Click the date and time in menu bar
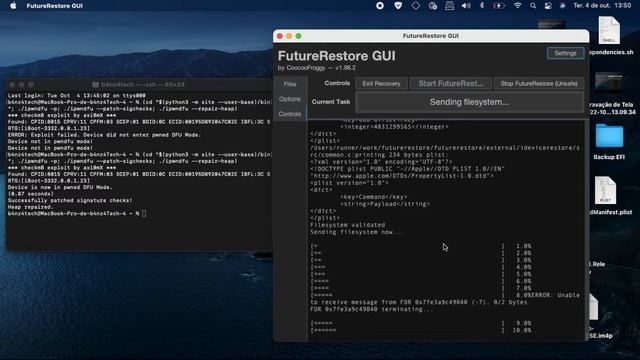 [602, 6]
